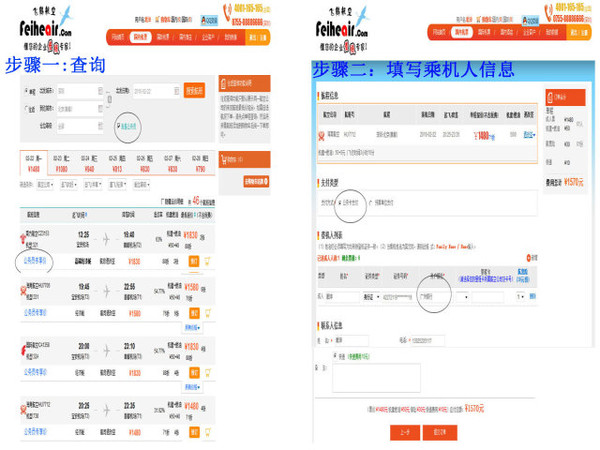
Task: Select one-way trip radio button
Action: pyautogui.click(x=26, y=91)
